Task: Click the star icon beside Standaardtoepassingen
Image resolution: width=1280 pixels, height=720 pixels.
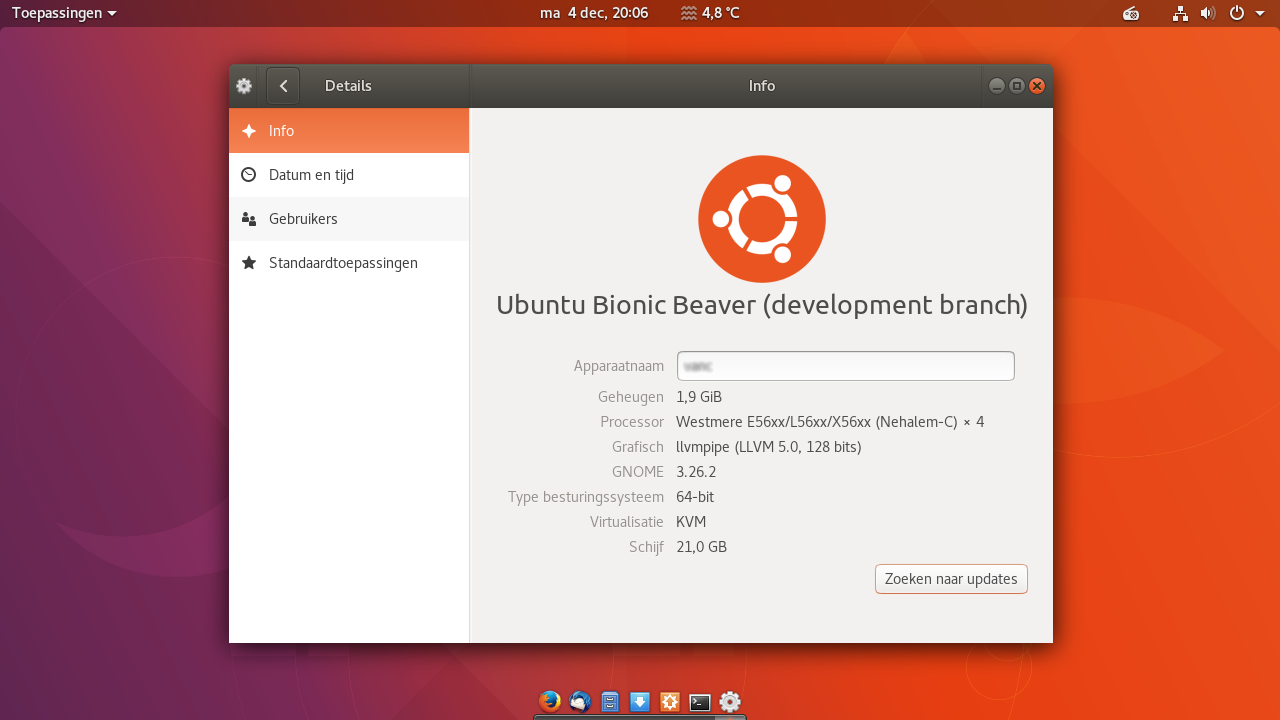Action: (249, 263)
